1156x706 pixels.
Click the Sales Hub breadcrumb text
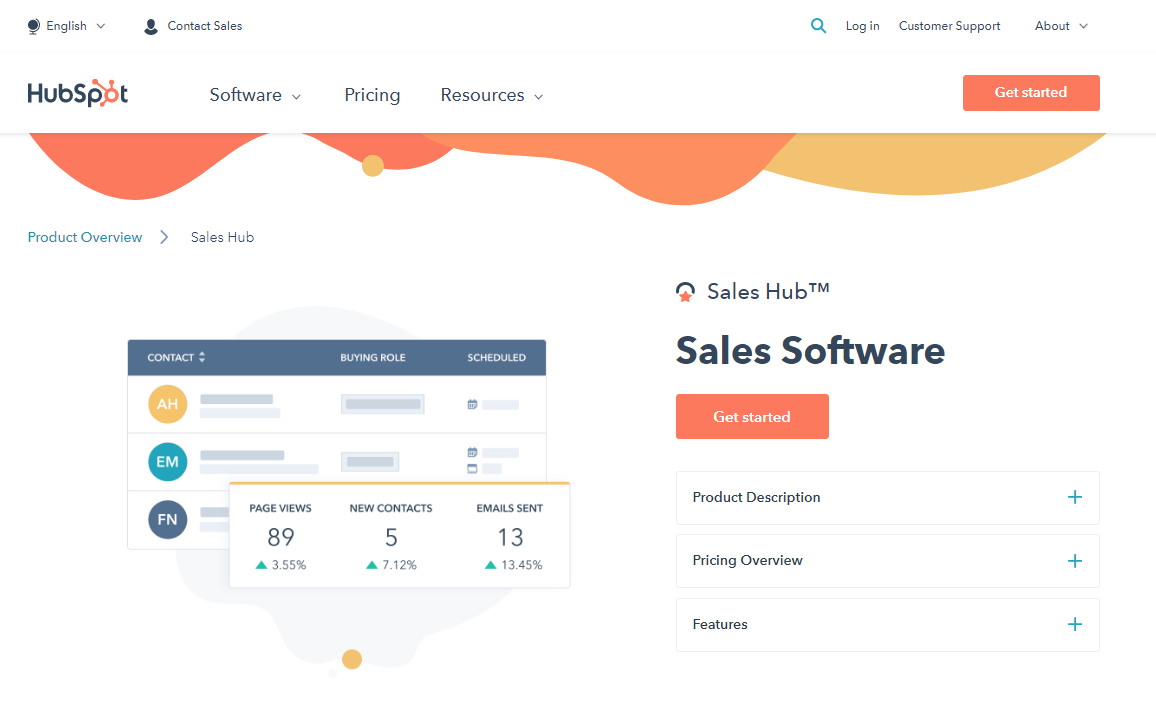tap(223, 237)
